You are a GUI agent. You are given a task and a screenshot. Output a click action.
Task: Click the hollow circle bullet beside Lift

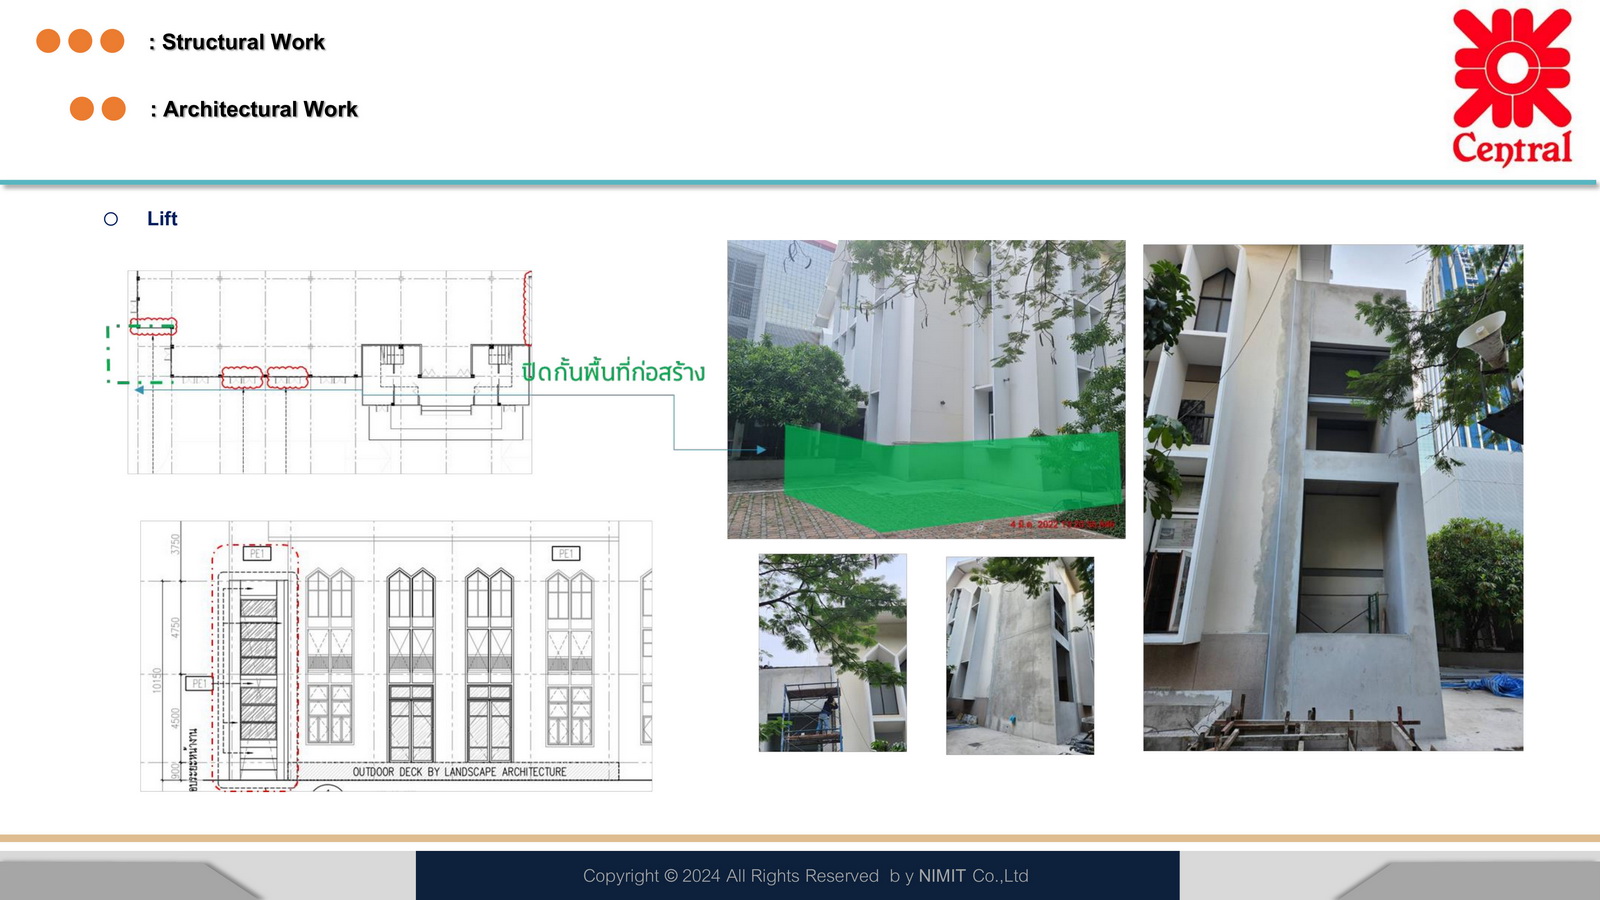tap(111, 219)
